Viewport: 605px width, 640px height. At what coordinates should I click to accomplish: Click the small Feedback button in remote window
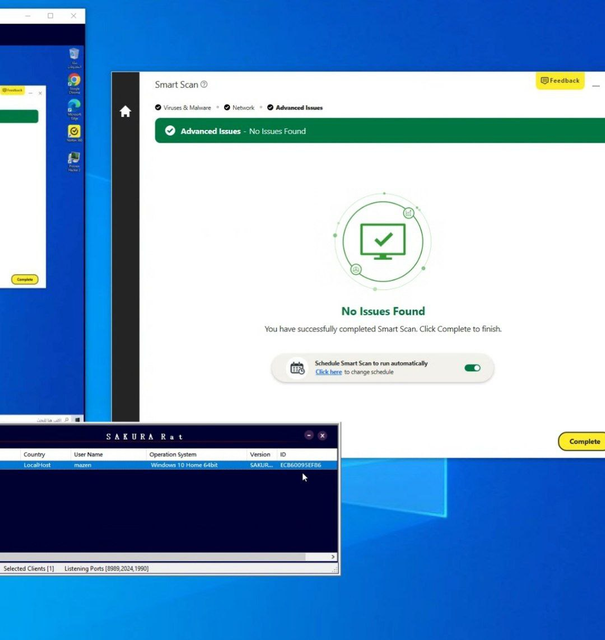pyautogui.click(x=12, y=90)
